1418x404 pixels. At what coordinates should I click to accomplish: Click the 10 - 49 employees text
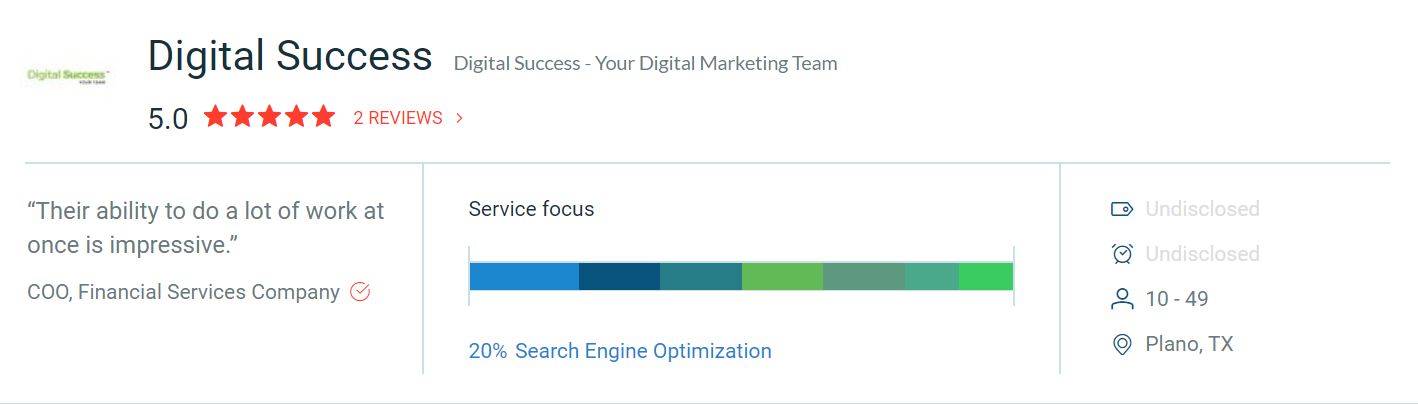click(1177, 299)
